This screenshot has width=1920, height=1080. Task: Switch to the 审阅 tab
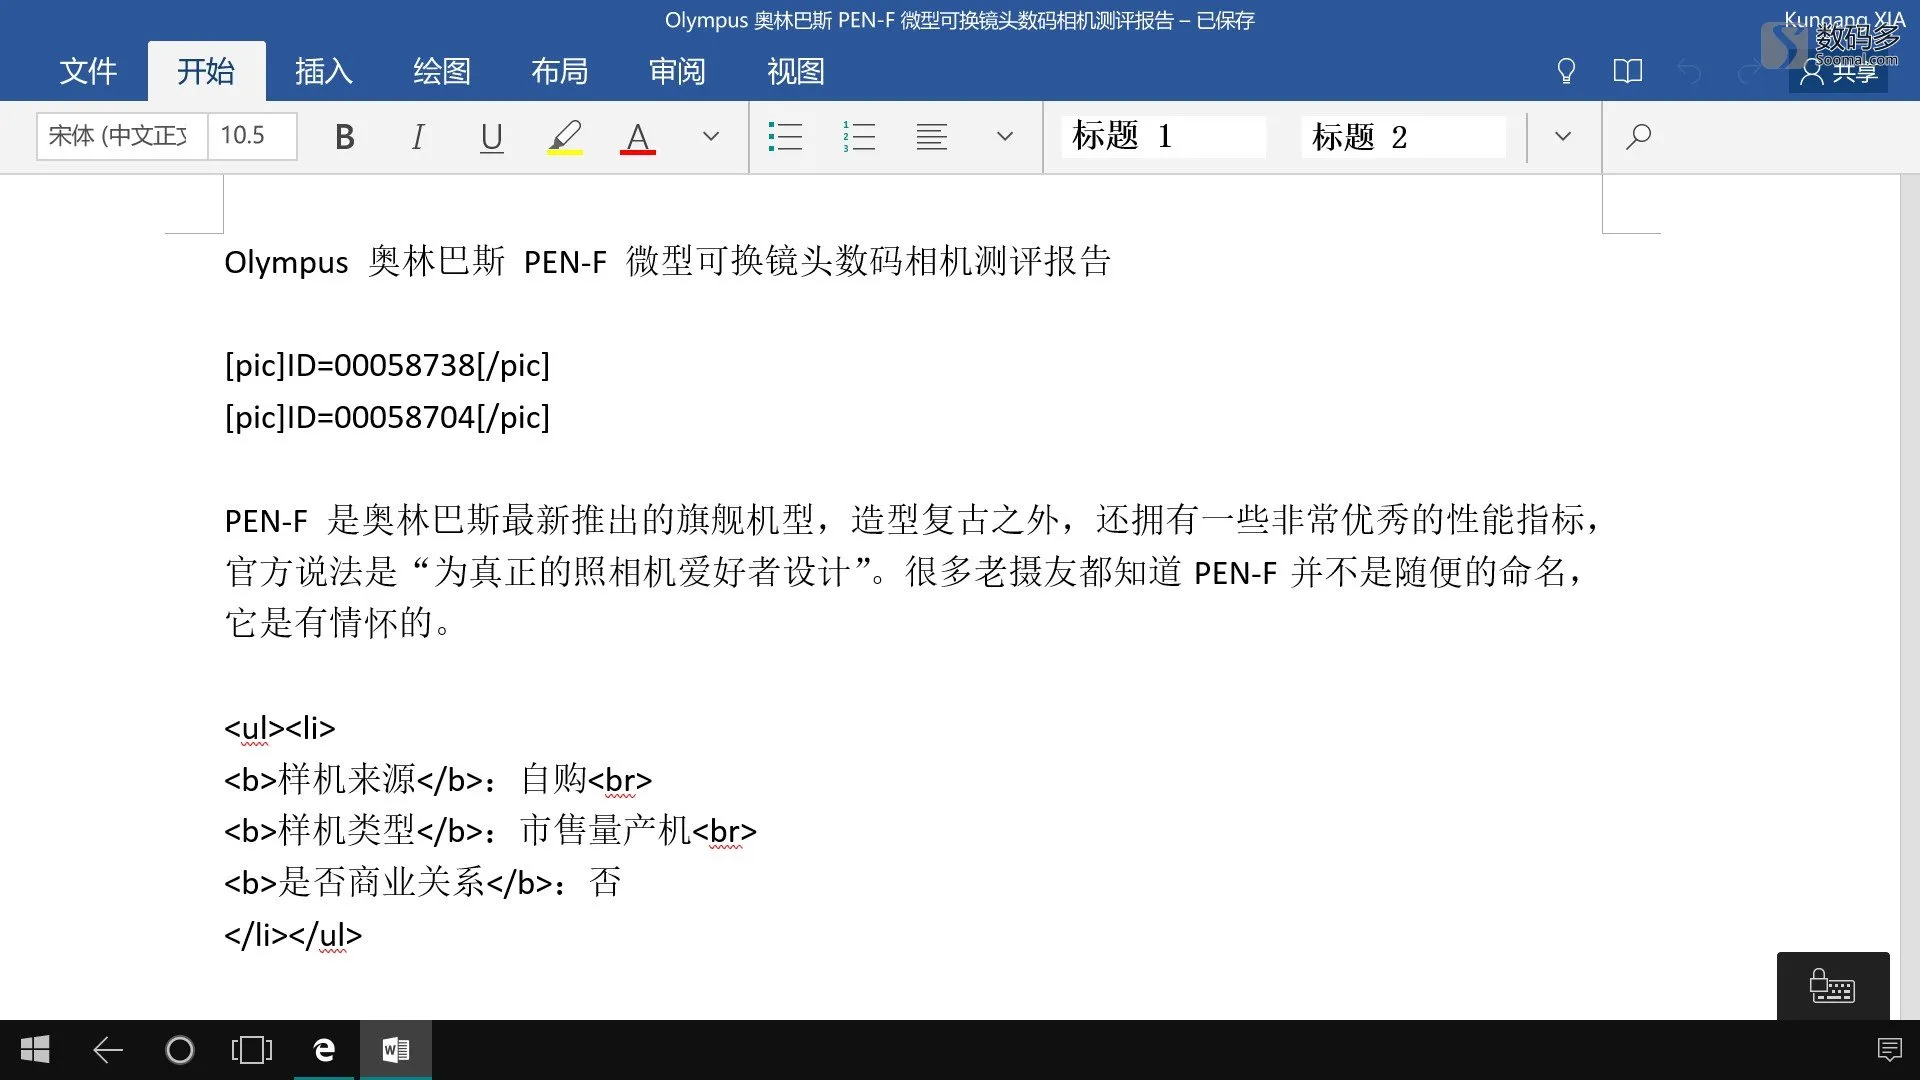point(678,71)
